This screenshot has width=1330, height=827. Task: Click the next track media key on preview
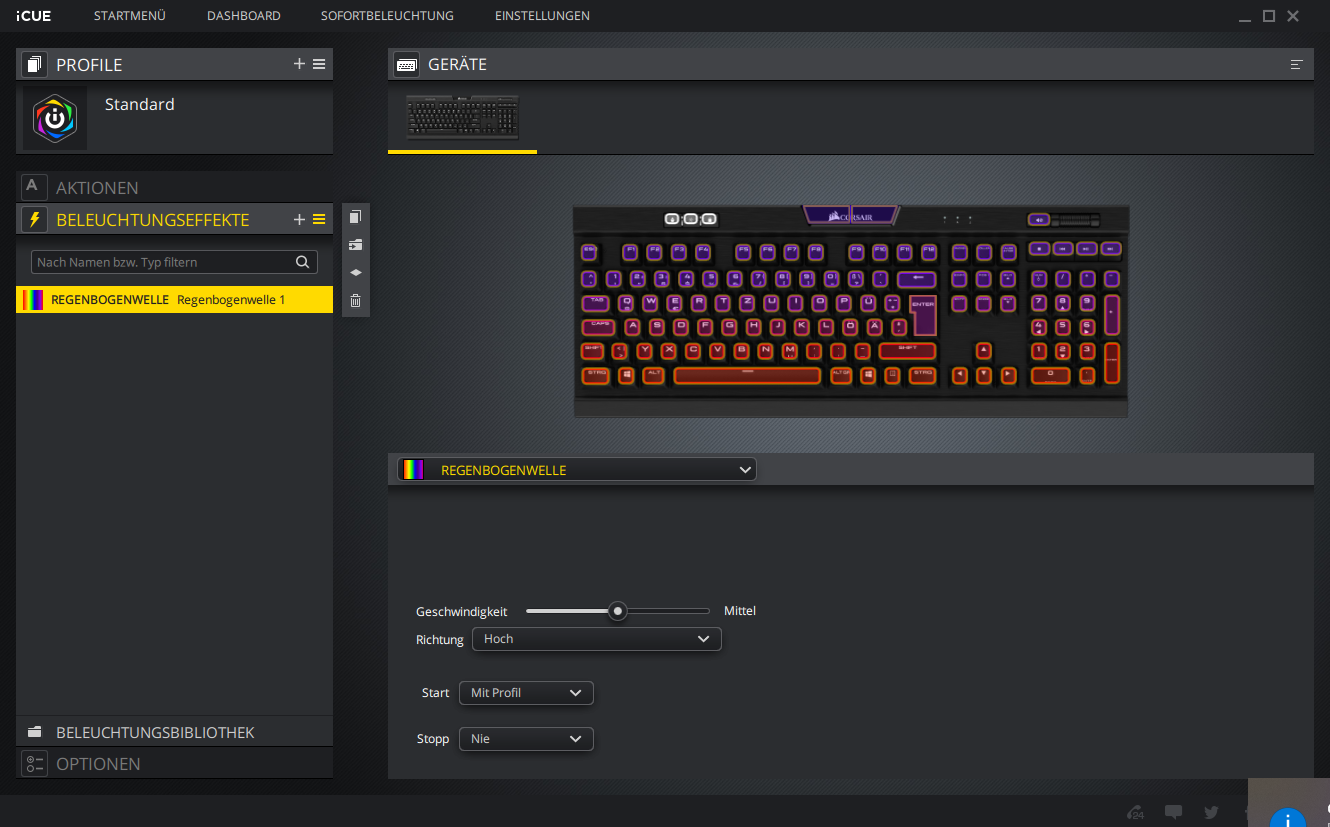pyautogui.click(x=1111, y=248)
